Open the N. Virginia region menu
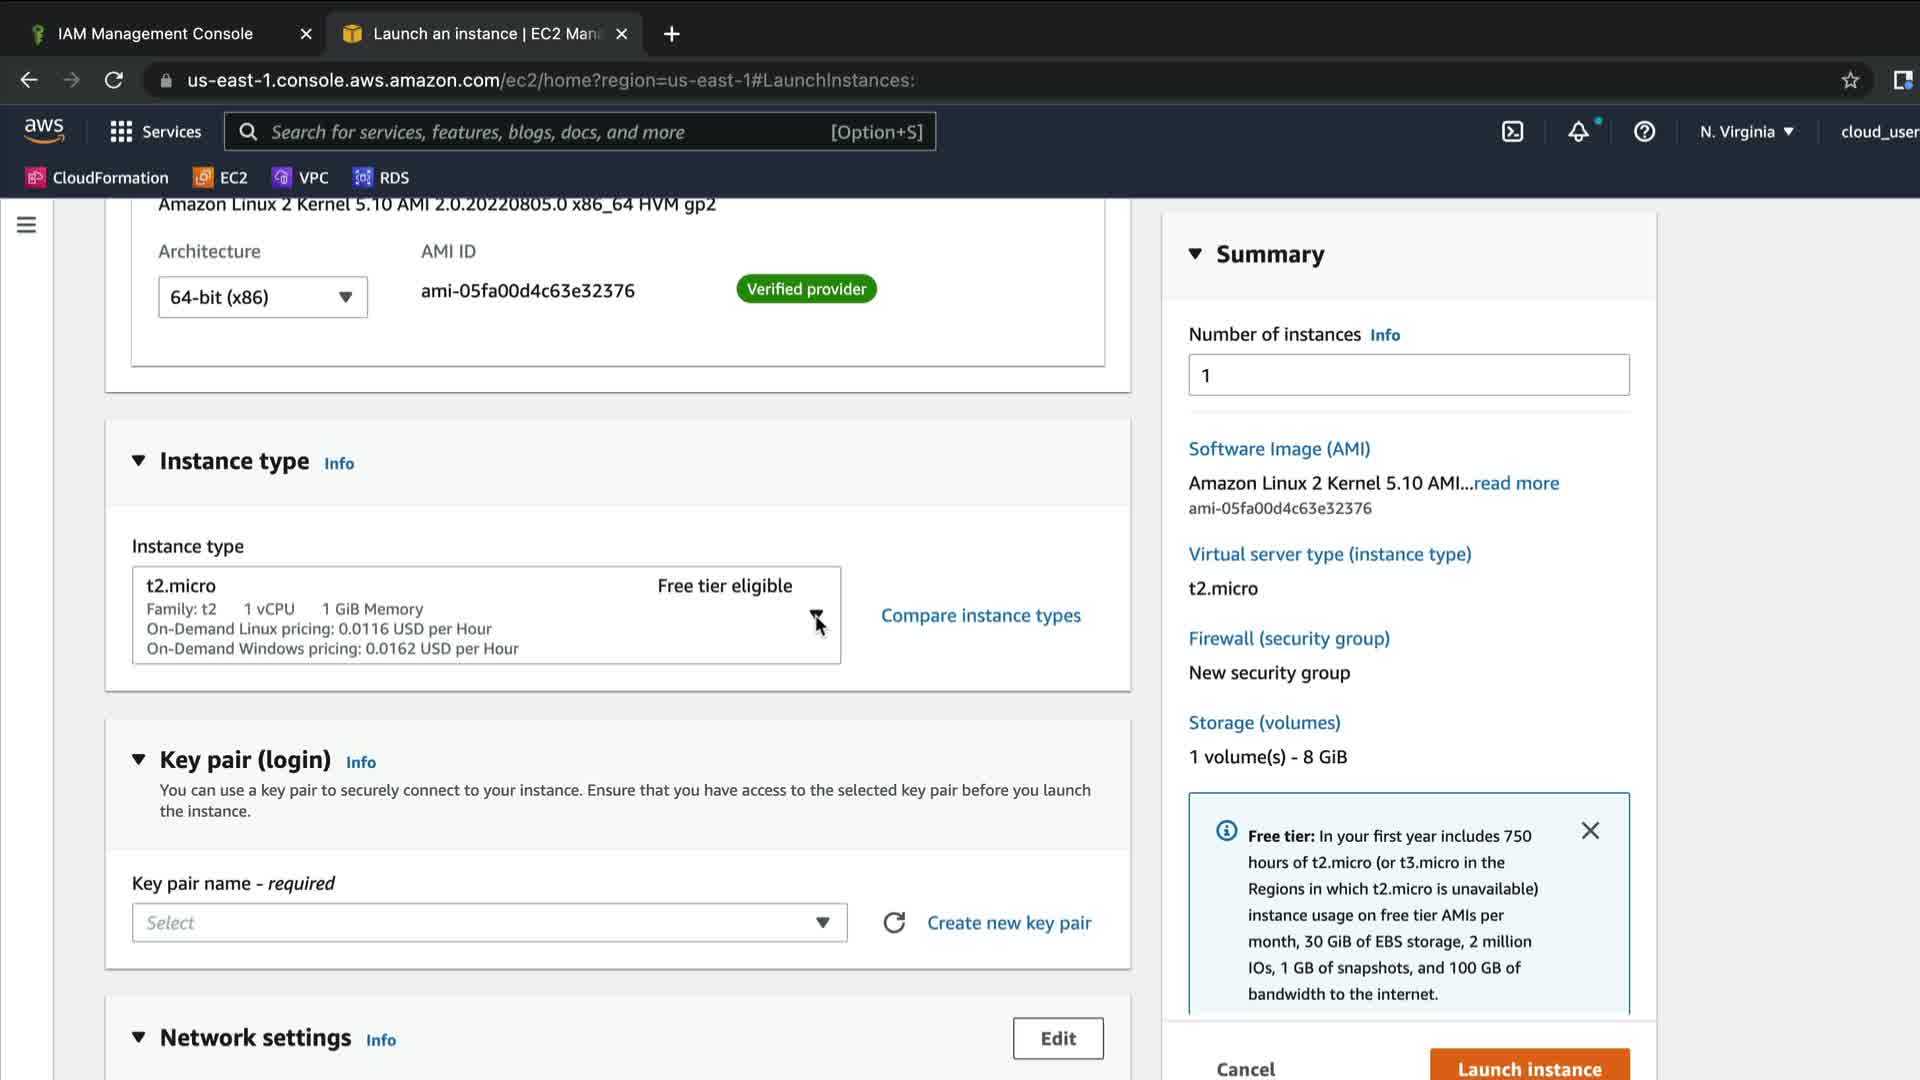 1746,132
